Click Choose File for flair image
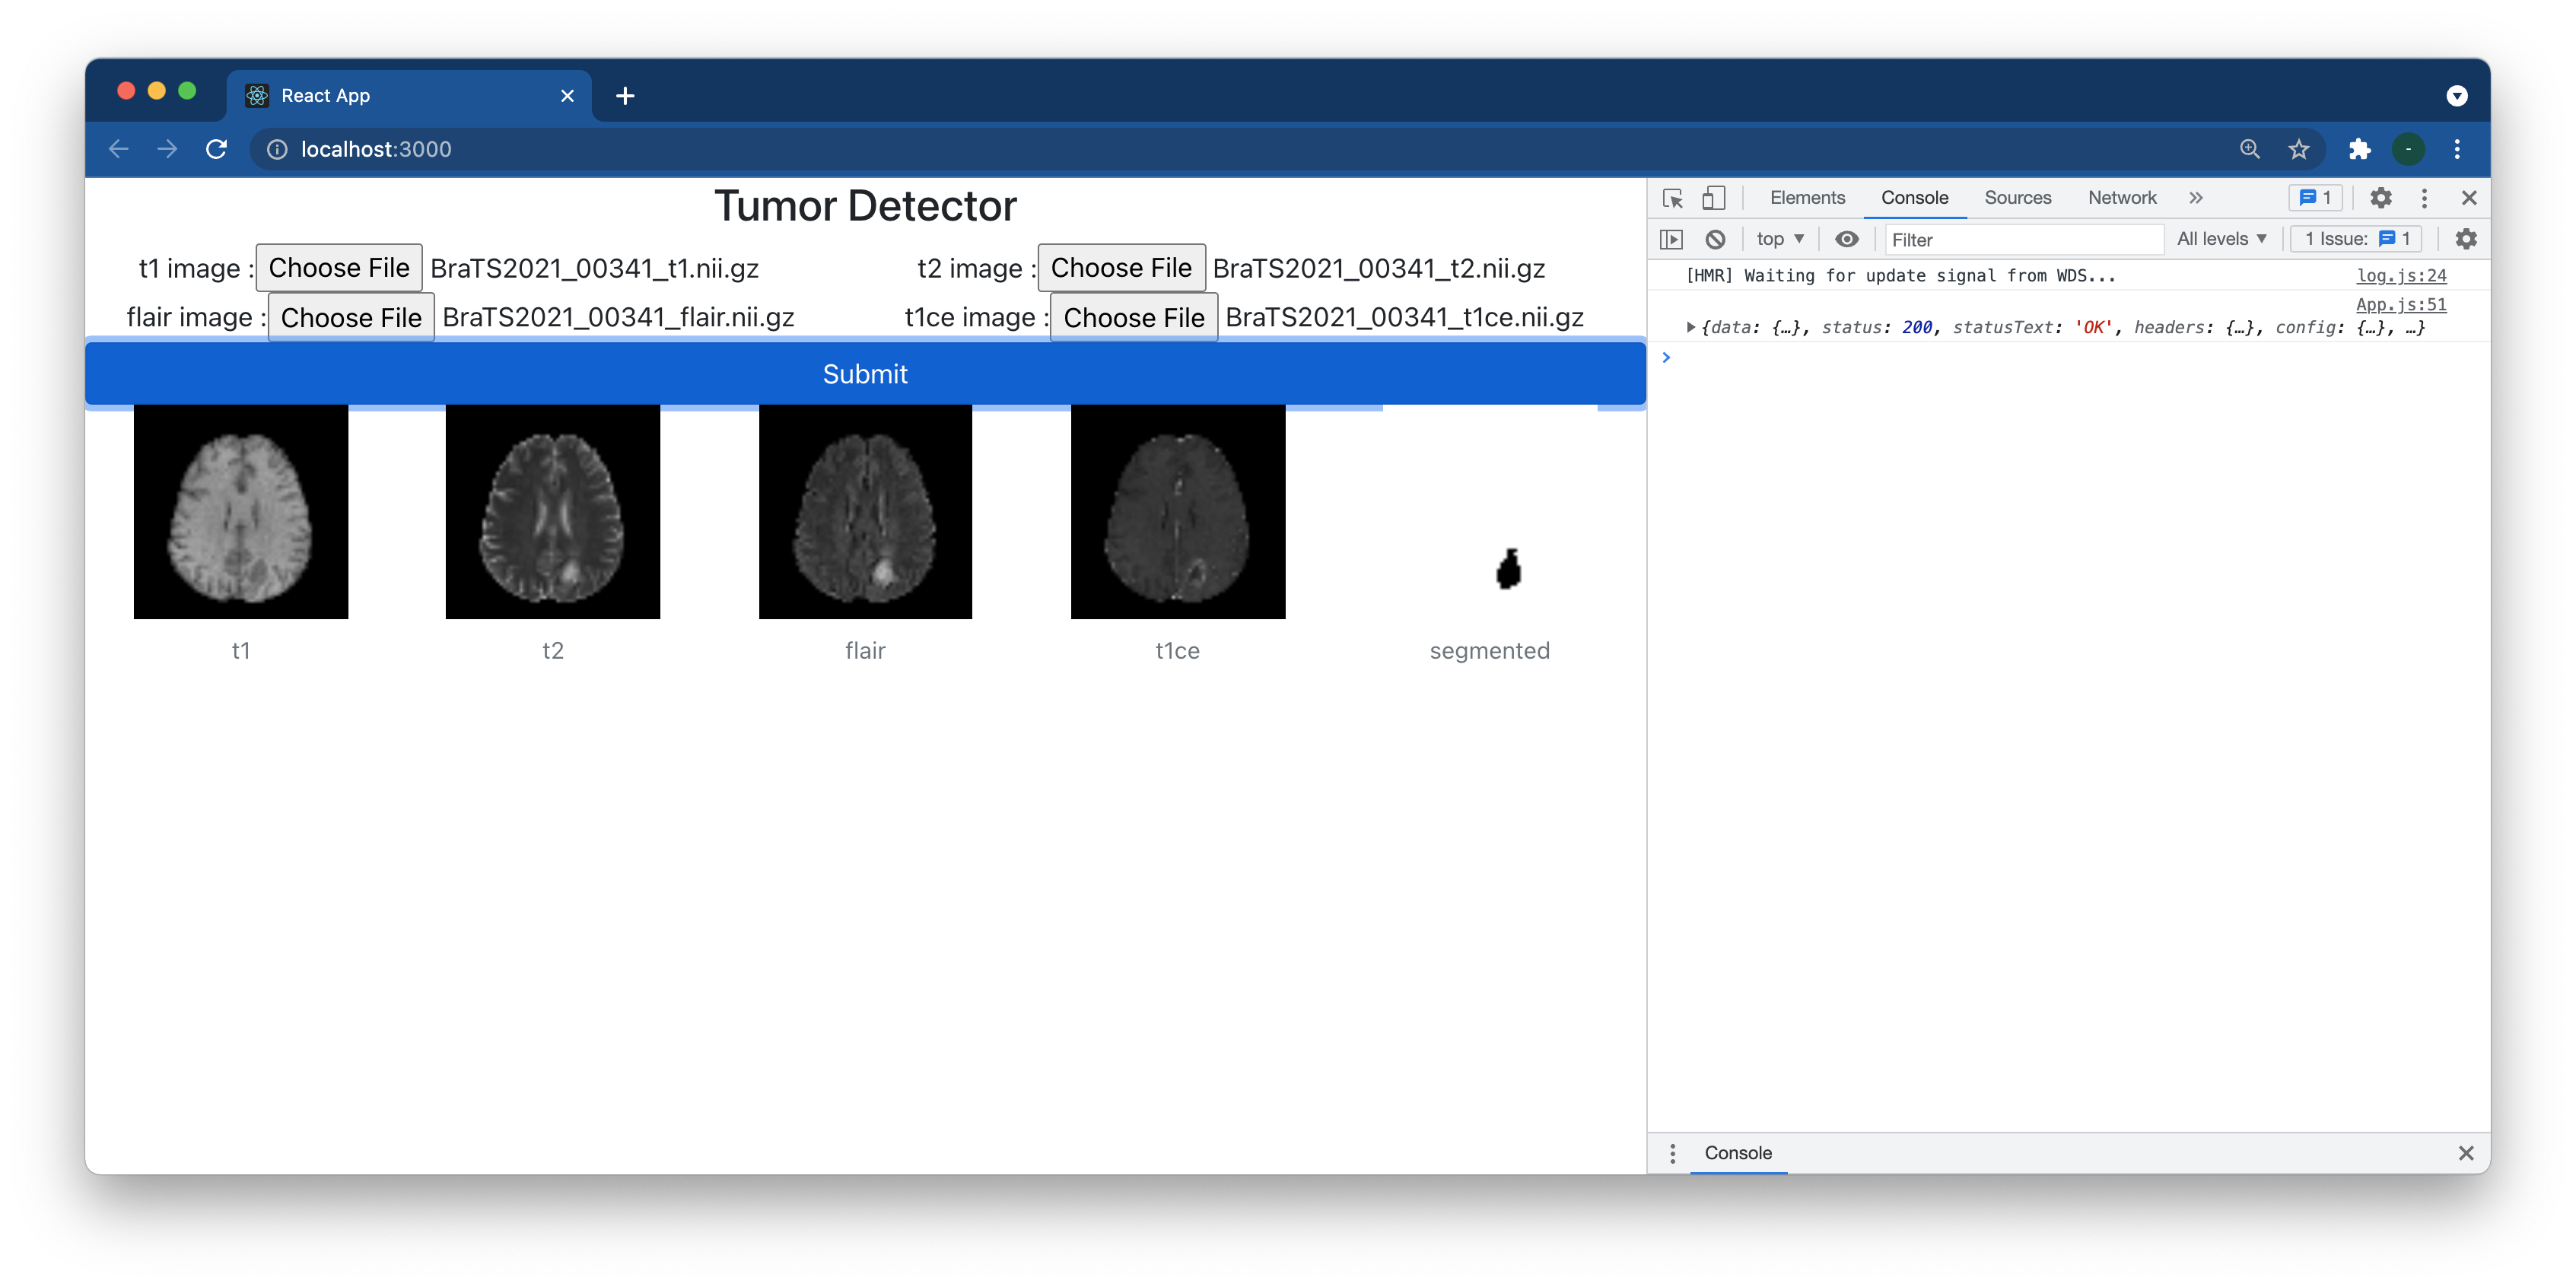Screen dimensions: 2576x1287 (351, 317)
